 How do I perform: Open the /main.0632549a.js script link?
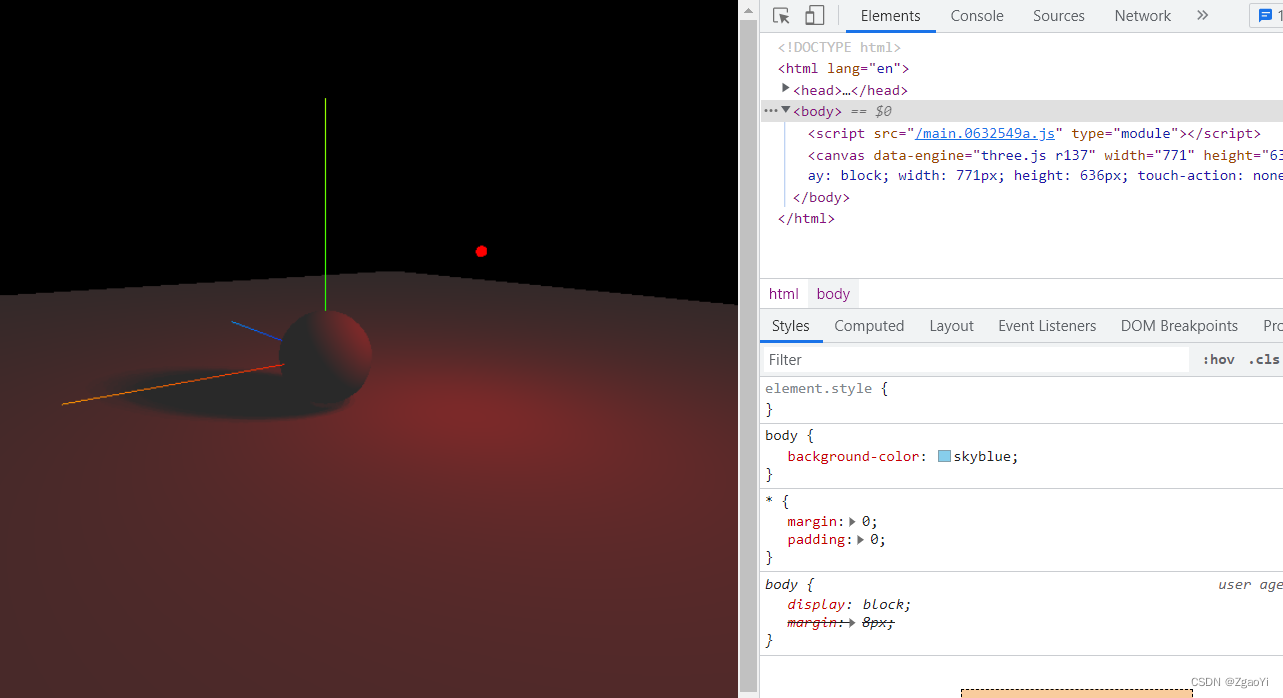point(985,133)
